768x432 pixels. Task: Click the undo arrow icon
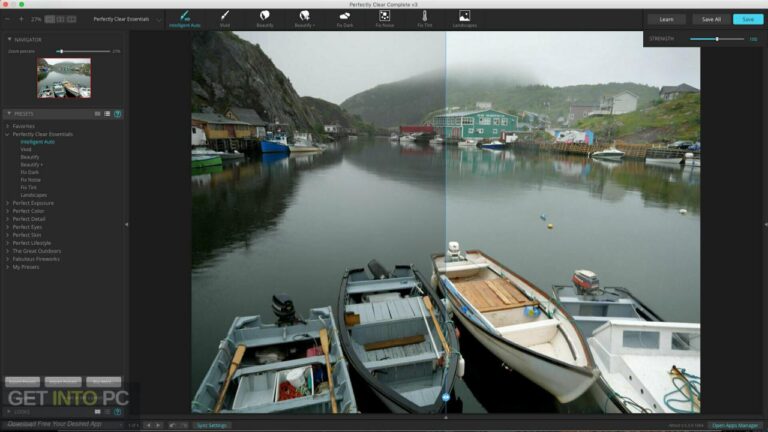(173, 425)
